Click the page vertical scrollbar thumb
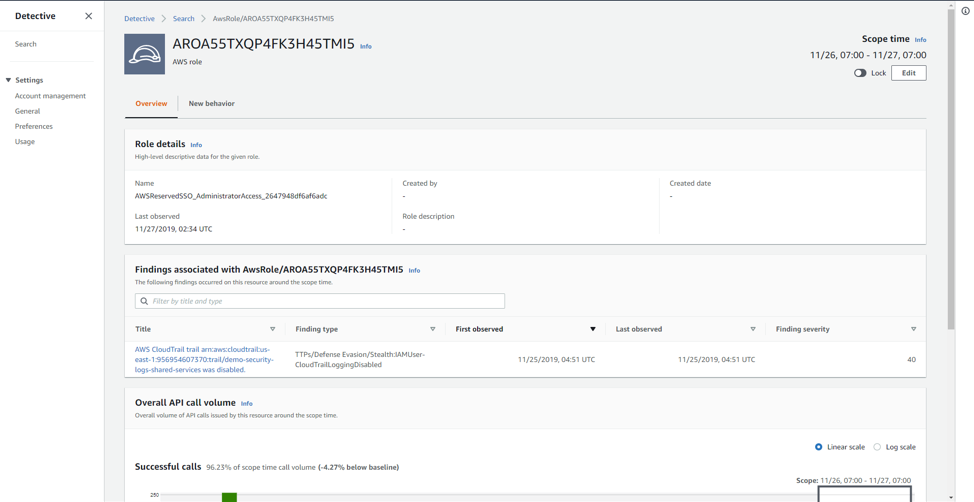Viewport: 974px width, 502px height. (x=950, y=168)
